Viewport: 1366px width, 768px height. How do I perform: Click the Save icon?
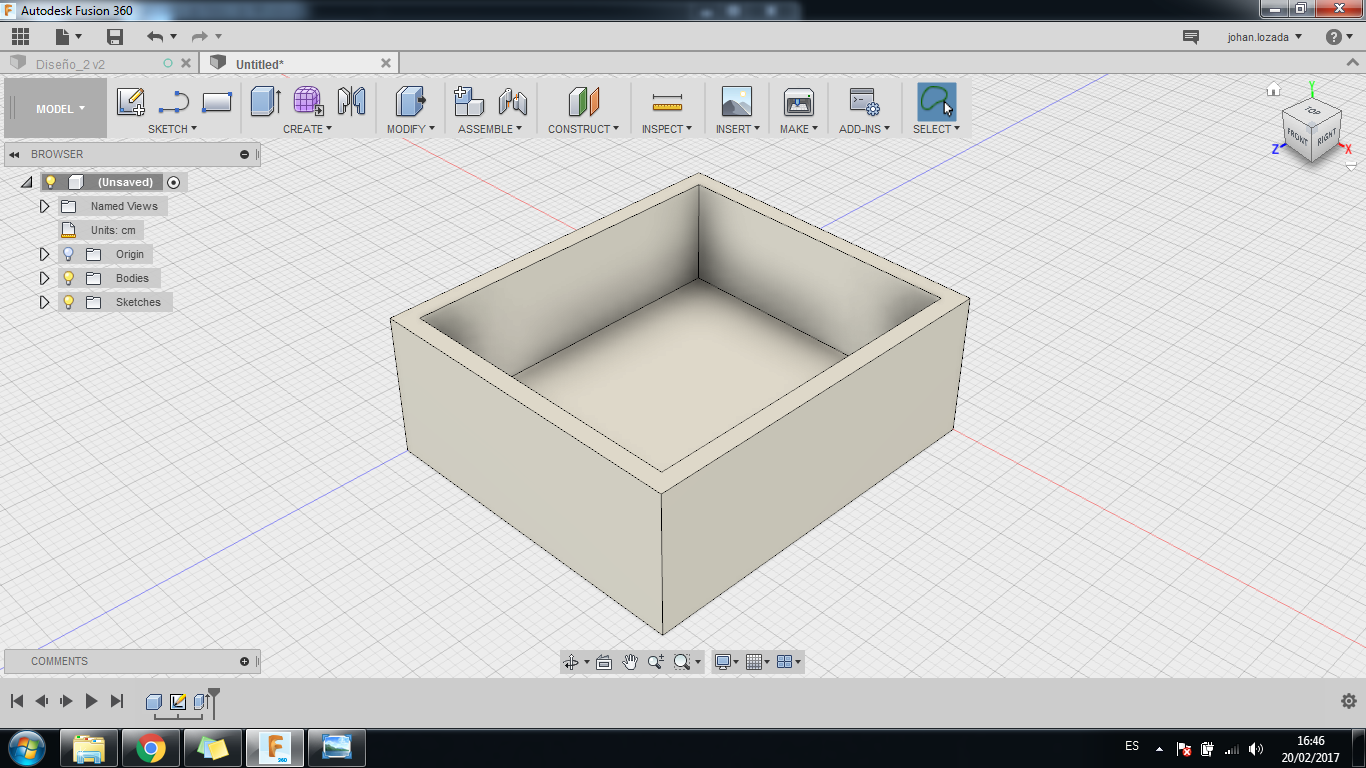pyautogui.click(x=115, y=37)
